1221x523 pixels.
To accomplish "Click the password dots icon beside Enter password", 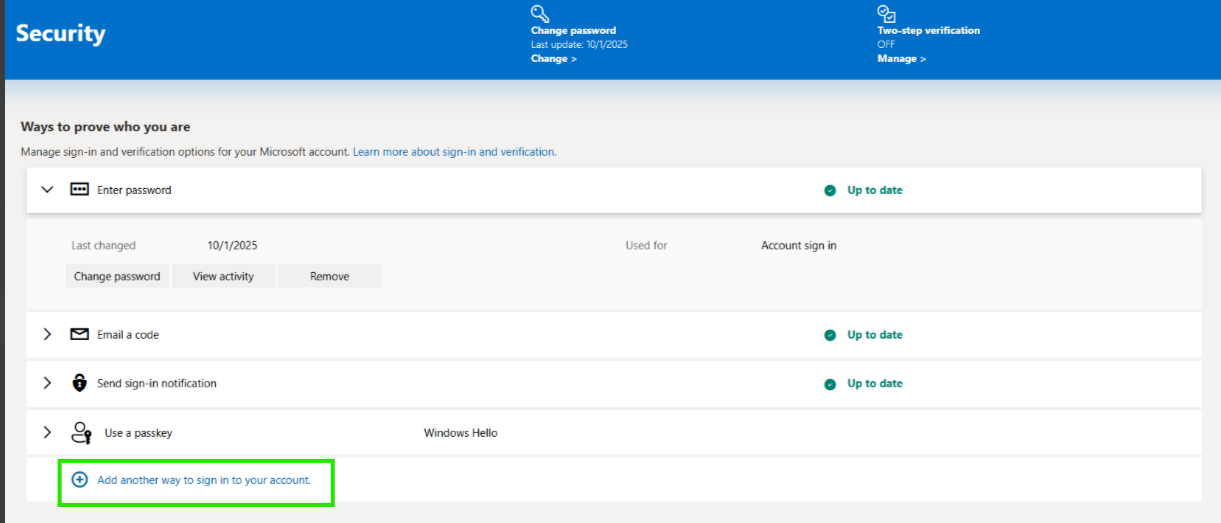I will [80, 189].
